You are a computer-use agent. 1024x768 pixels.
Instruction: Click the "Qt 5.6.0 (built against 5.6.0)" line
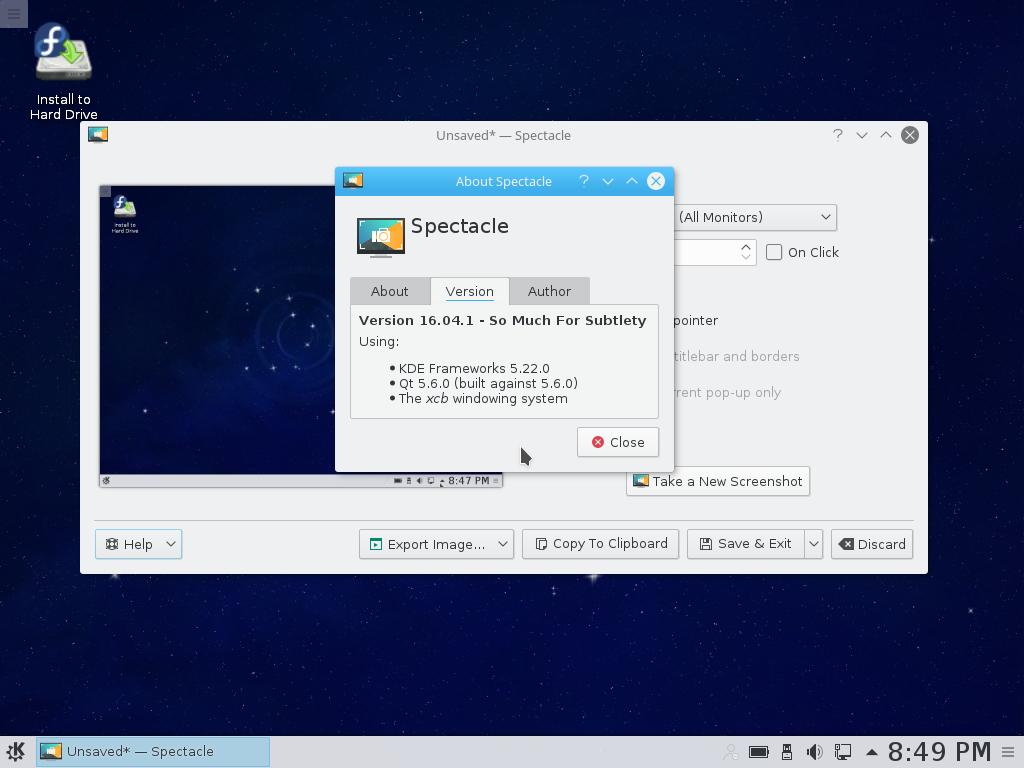click(x=488, y=383)
